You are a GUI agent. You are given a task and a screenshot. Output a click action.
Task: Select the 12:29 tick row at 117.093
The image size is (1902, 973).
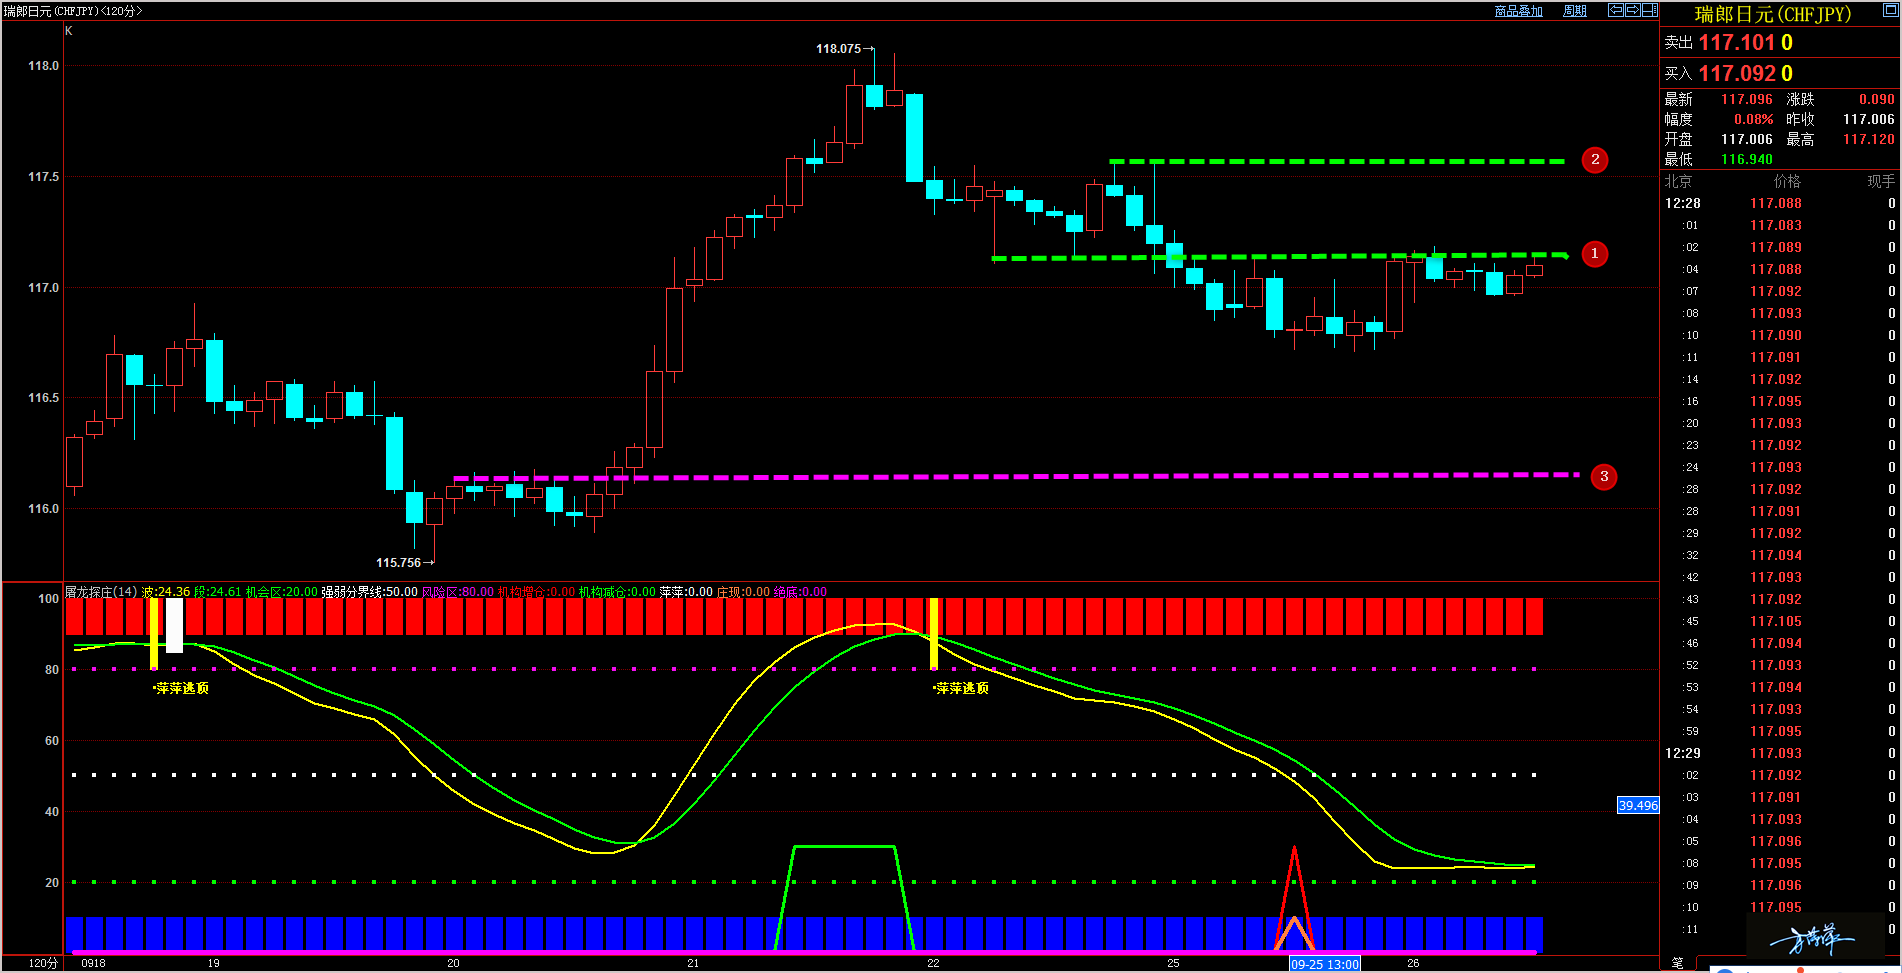coord(1780,753)
